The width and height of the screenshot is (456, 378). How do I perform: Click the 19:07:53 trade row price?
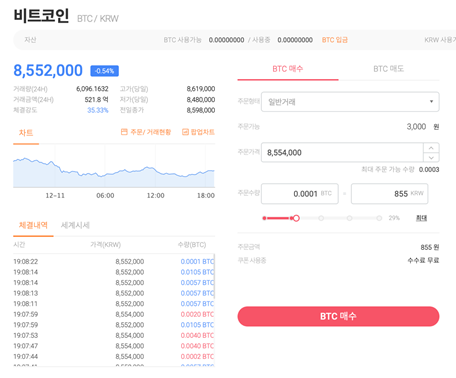pos(130,335)
